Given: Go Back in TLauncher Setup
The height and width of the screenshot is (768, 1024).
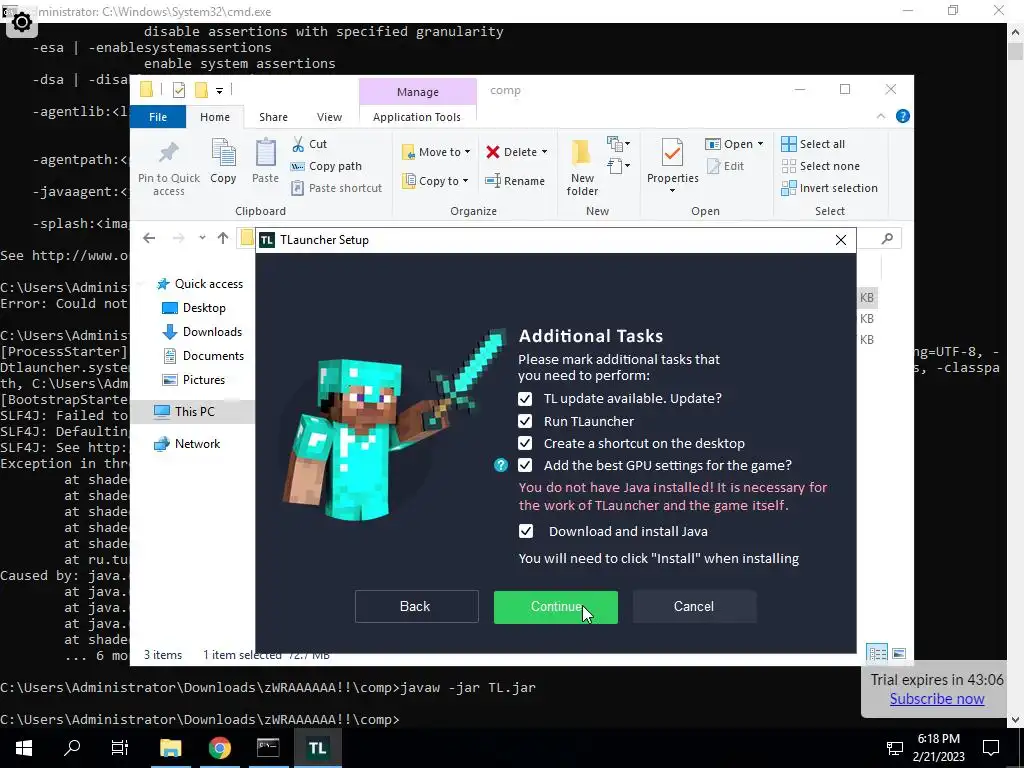Looking at the screenshot, I should 417,607.
